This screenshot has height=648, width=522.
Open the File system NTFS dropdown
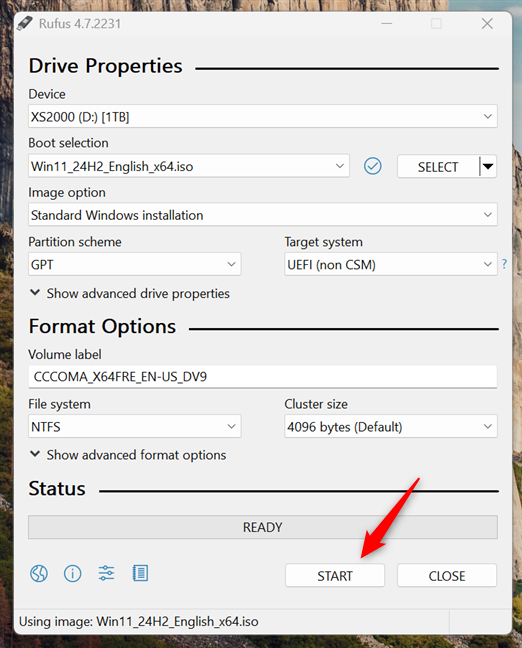(134, 426)
